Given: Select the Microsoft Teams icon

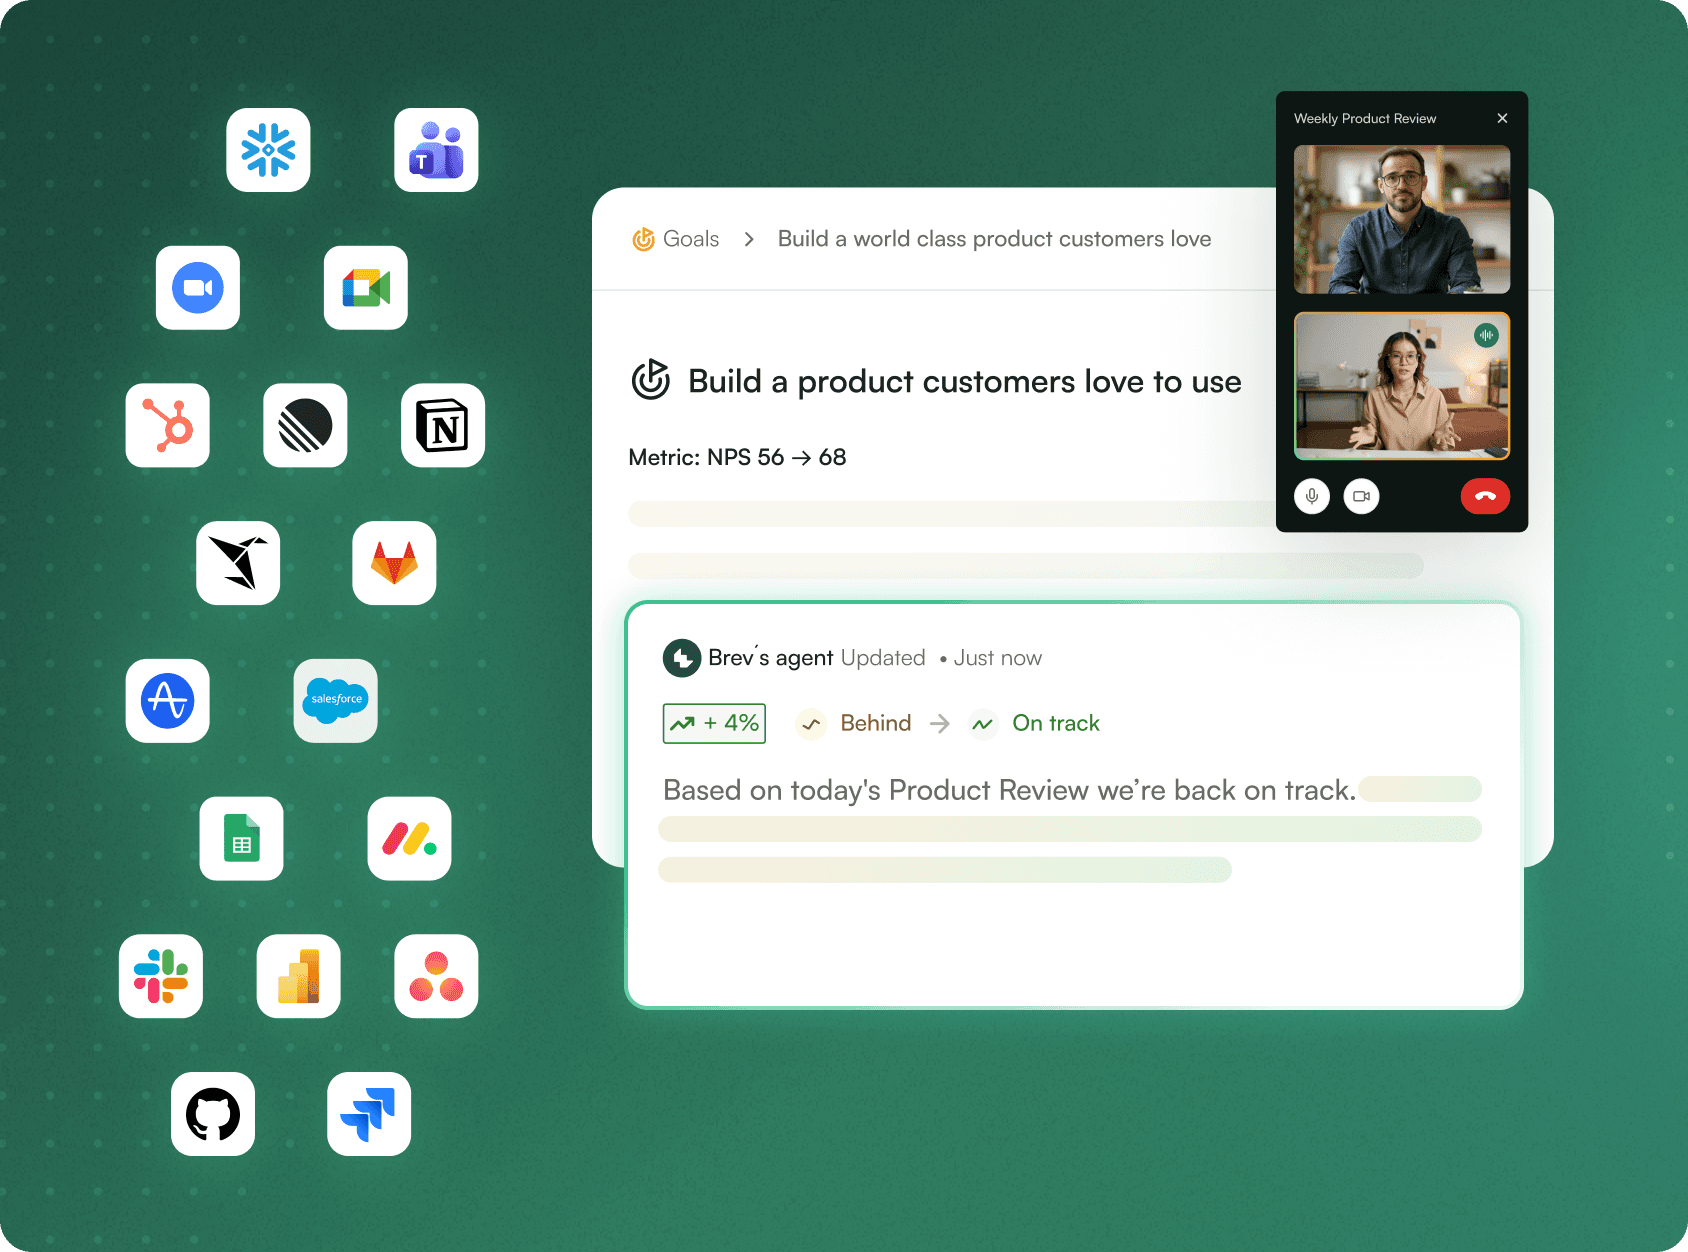Looking at the screenshot, I should coord(436,150).
